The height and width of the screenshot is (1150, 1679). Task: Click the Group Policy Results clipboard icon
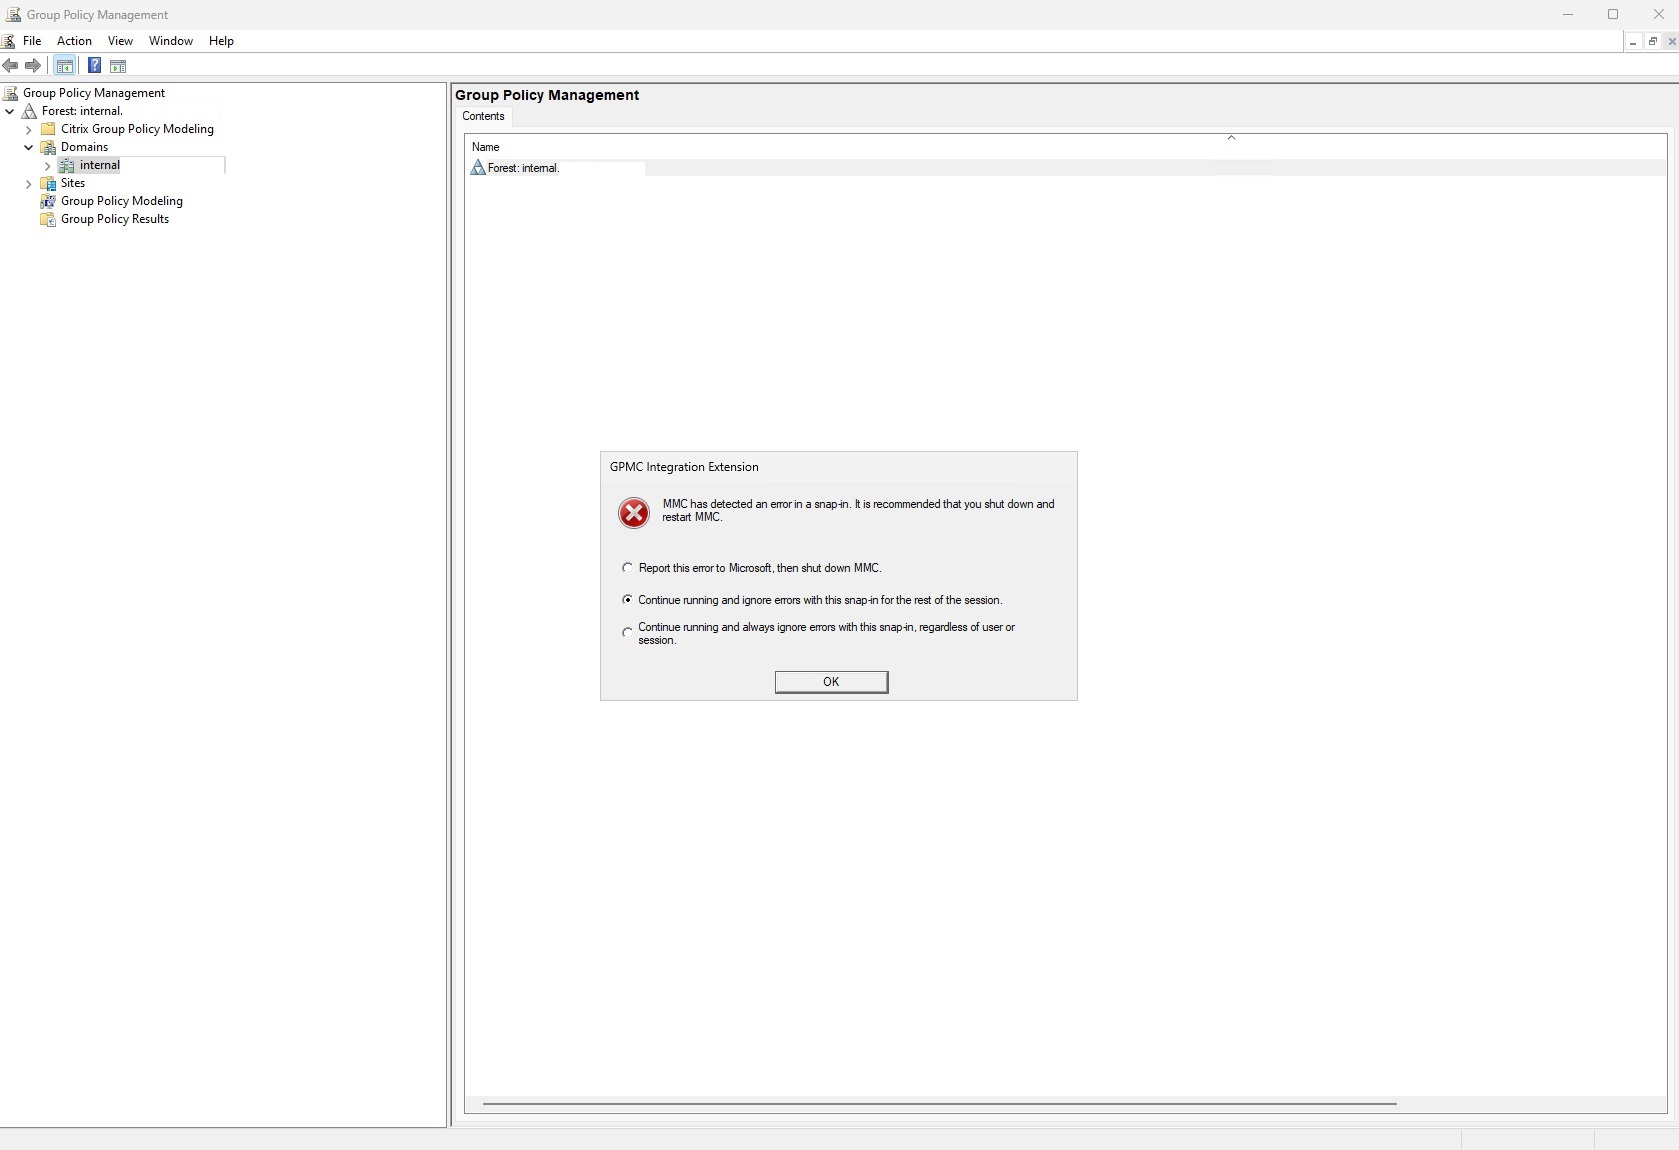[49, 219]
